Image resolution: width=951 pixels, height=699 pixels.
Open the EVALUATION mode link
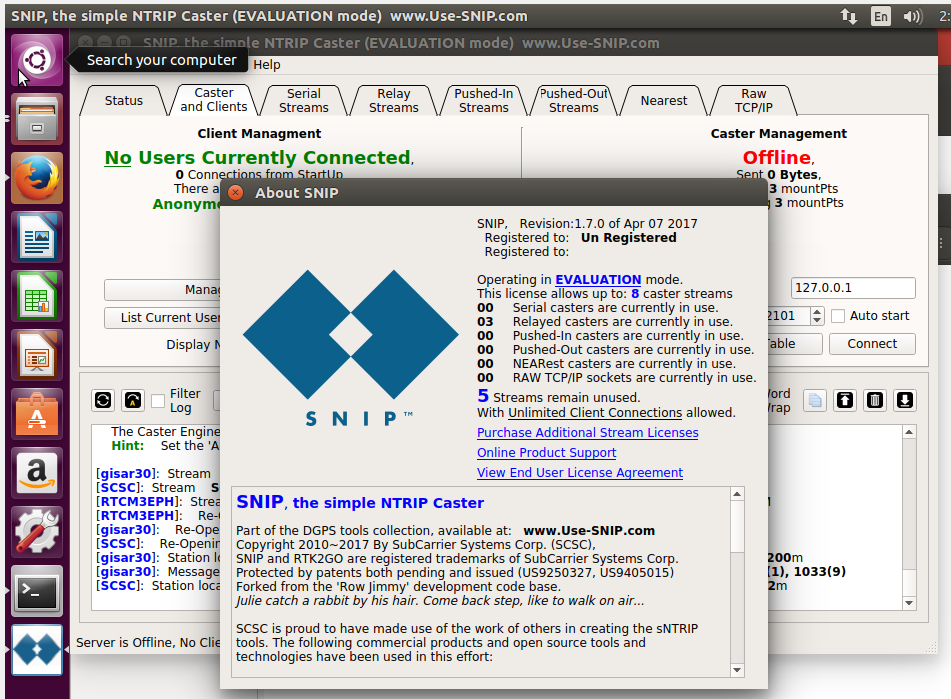[x=598, y=279]
